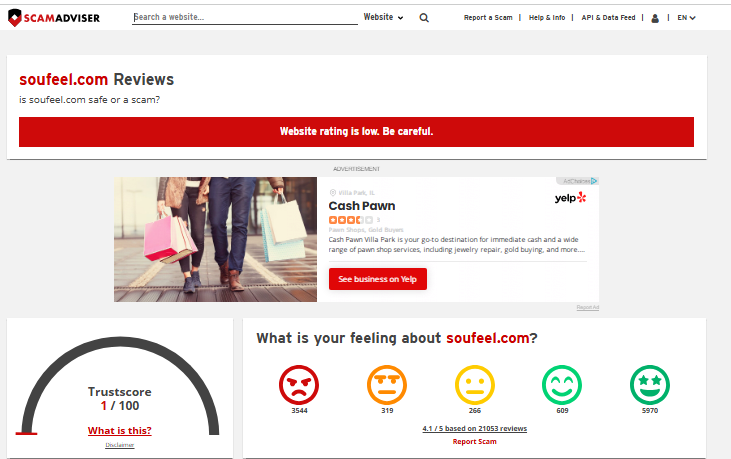This screenshot has width=731, height=459.
Task: Select the yellow neutral face rating
Action: [475, 385]
